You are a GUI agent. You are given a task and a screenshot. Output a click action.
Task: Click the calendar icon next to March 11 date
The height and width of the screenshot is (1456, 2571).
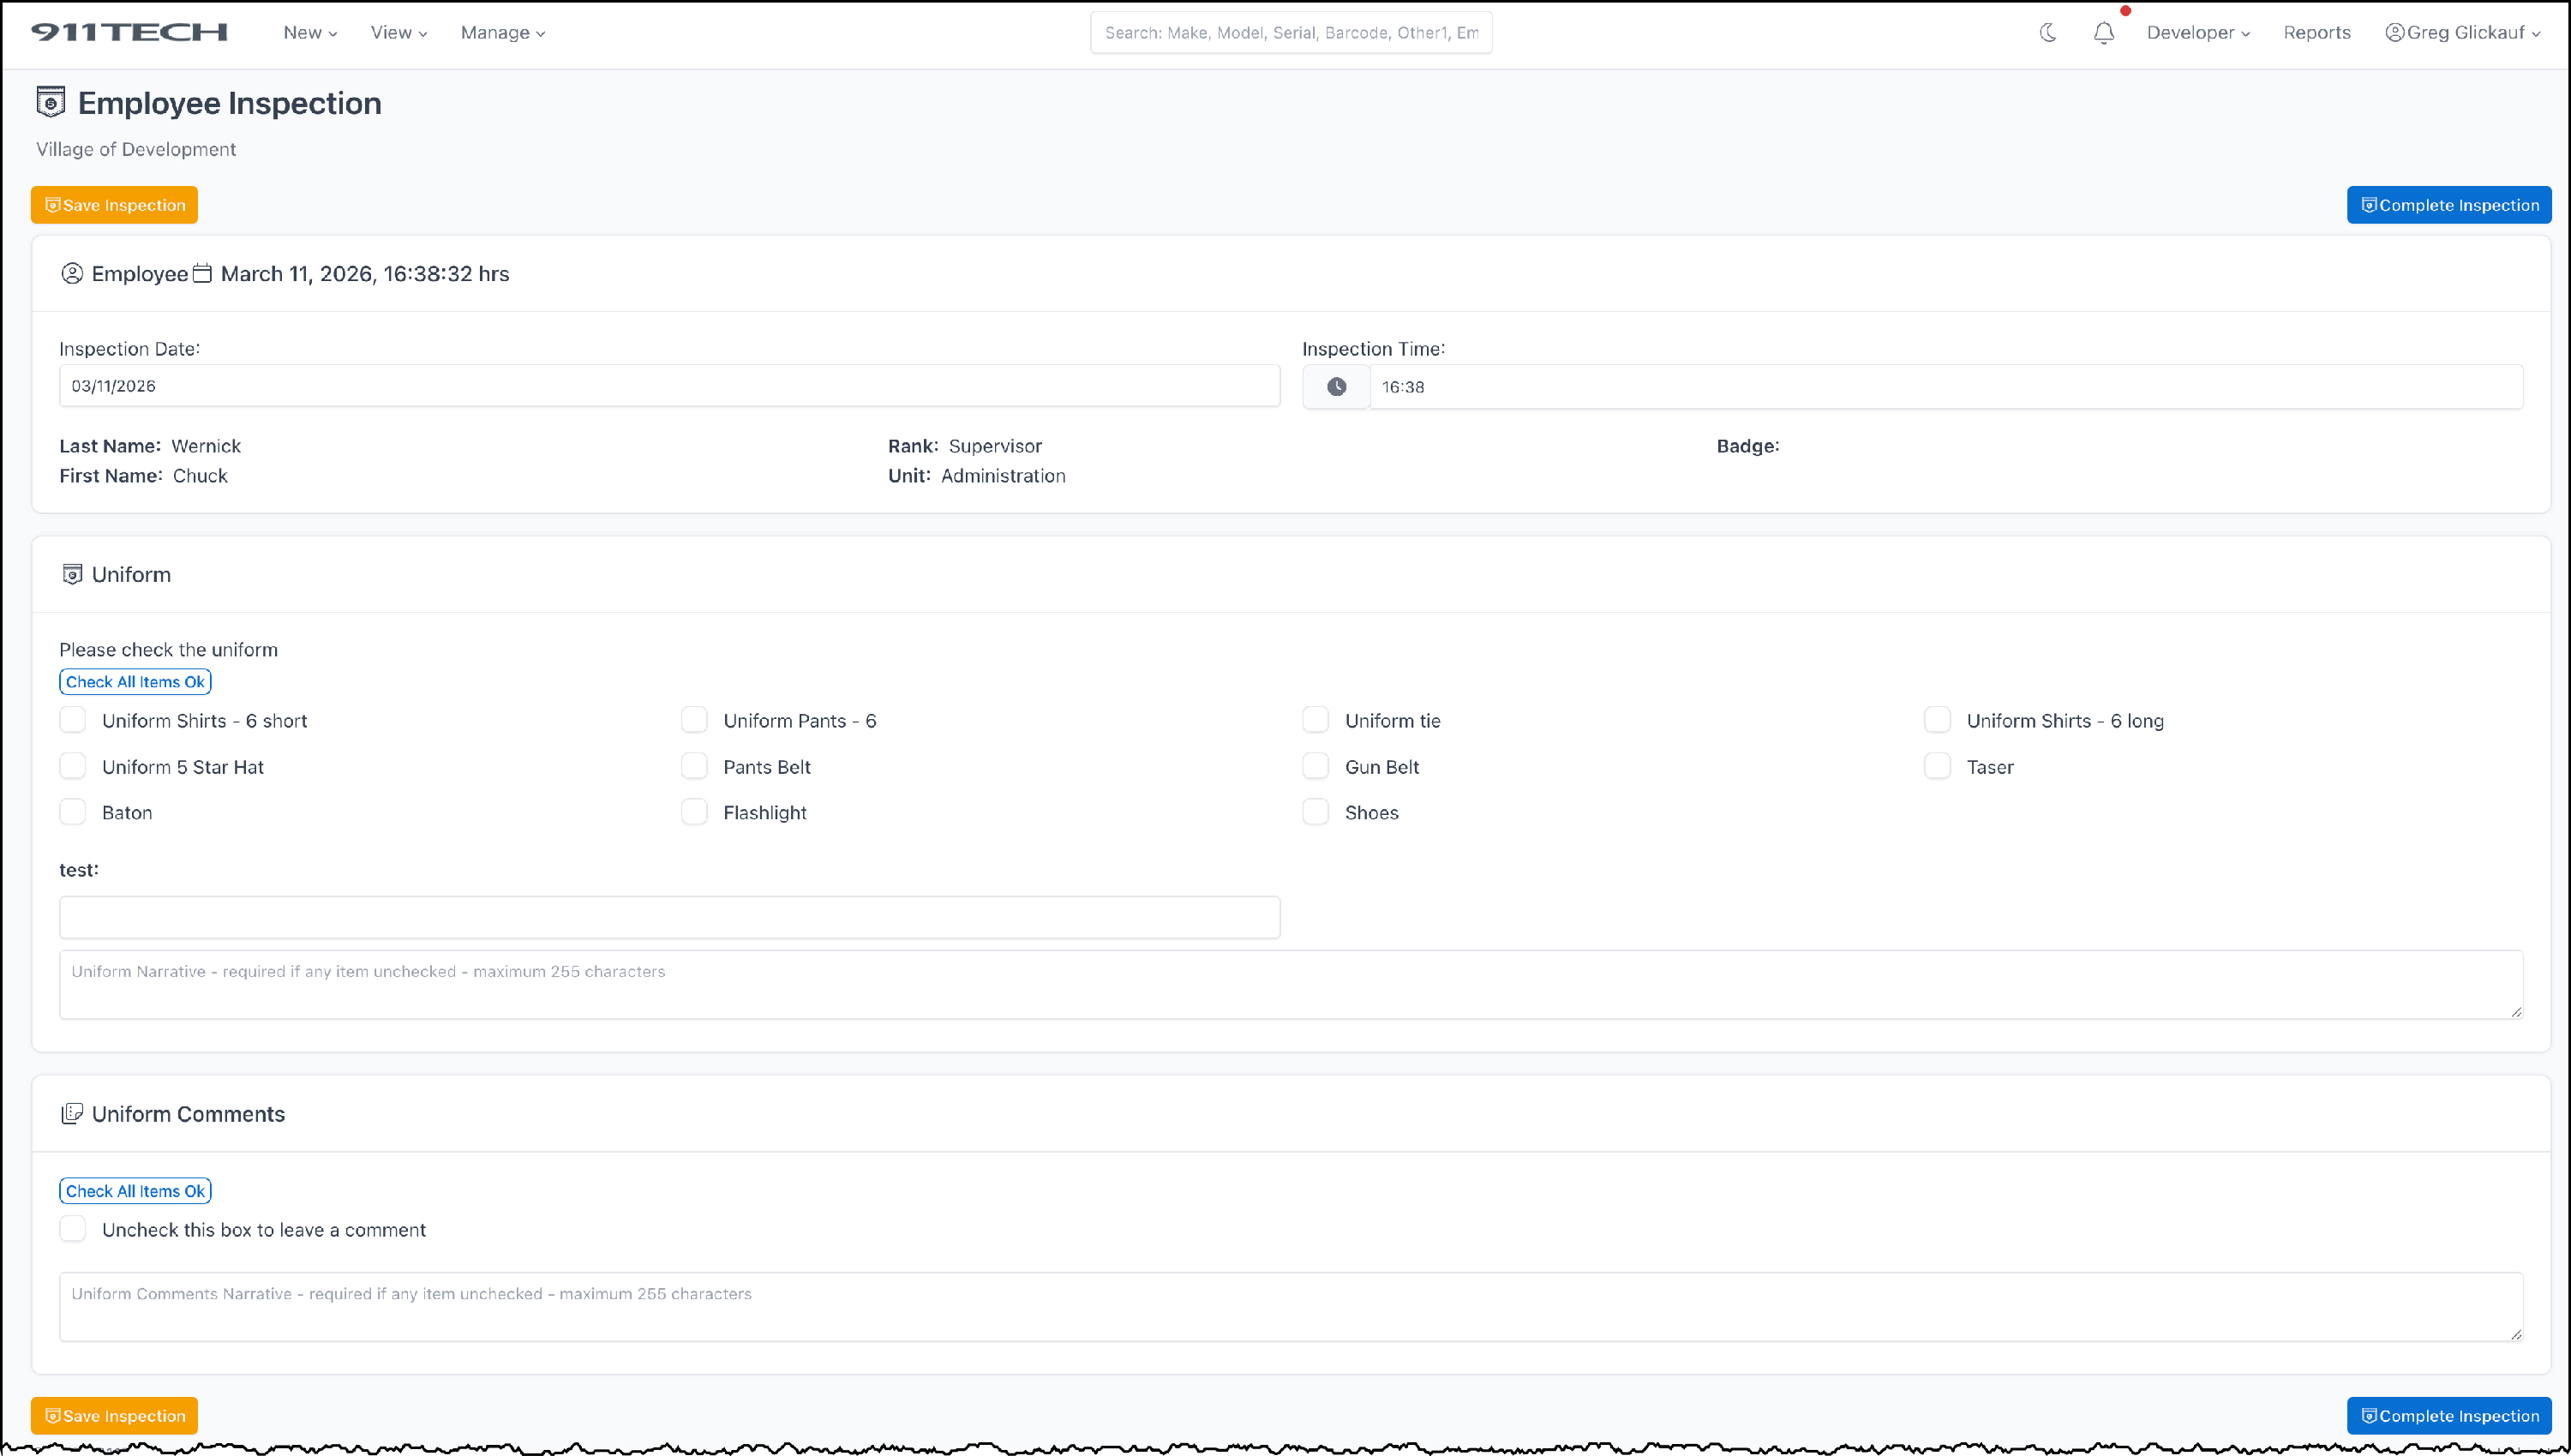pyautogui.click(x=202, y=274)
